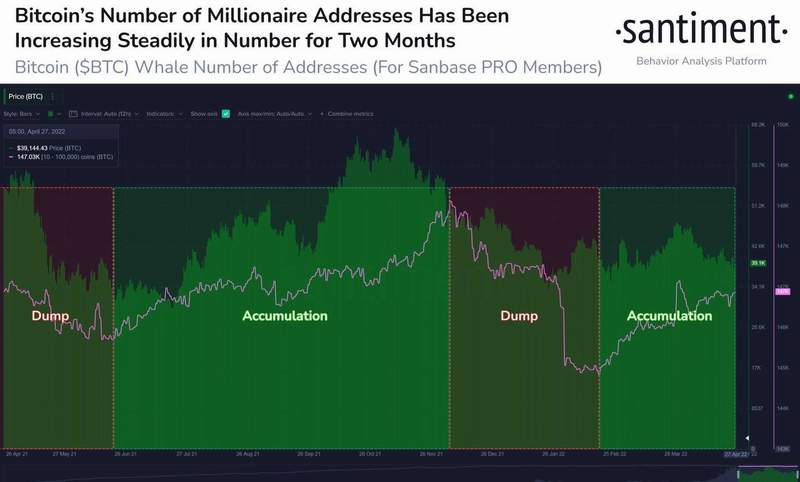Screen dimensions: 800x482
Task: Open the green color swatch picker
Action: tap(51, 114)
